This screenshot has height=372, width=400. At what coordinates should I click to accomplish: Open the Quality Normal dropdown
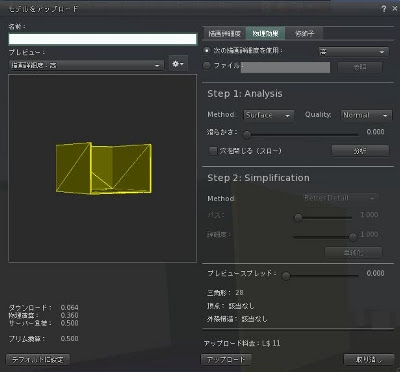pos(366,115)
